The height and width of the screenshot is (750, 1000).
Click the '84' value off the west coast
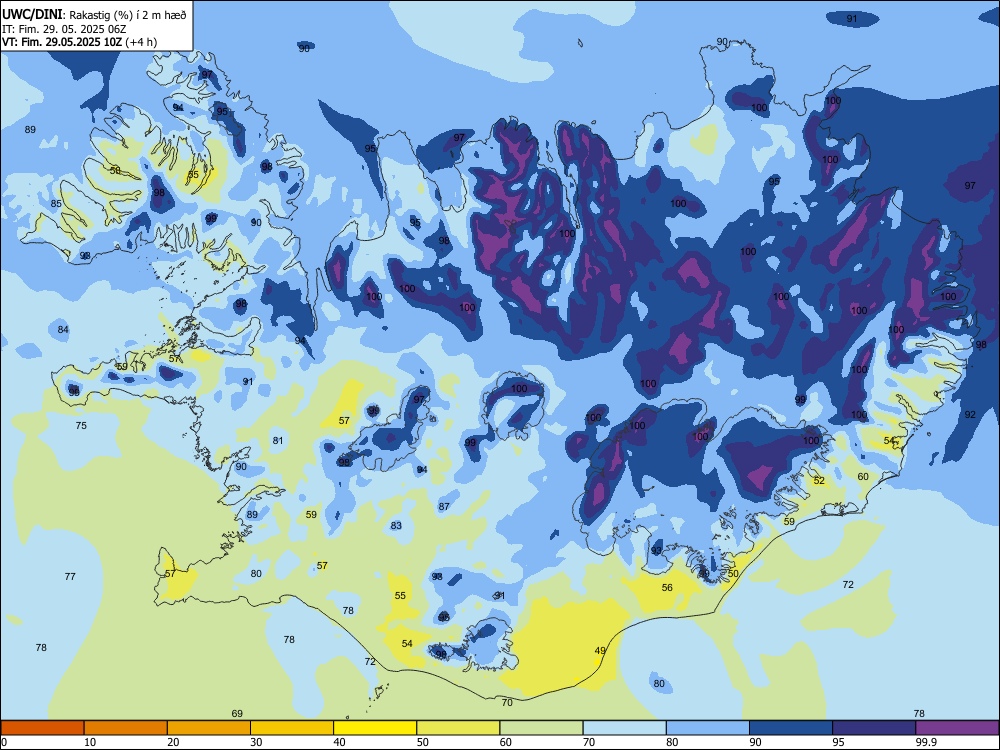[62, 330]
